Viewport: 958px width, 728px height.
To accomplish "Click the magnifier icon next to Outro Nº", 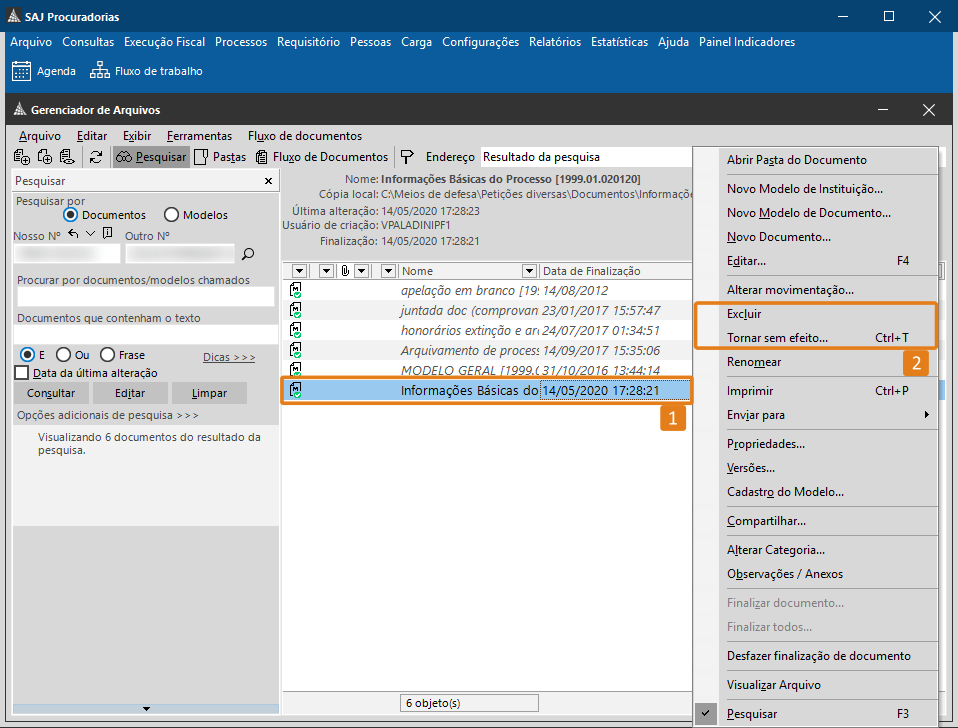I will (249, 254).
